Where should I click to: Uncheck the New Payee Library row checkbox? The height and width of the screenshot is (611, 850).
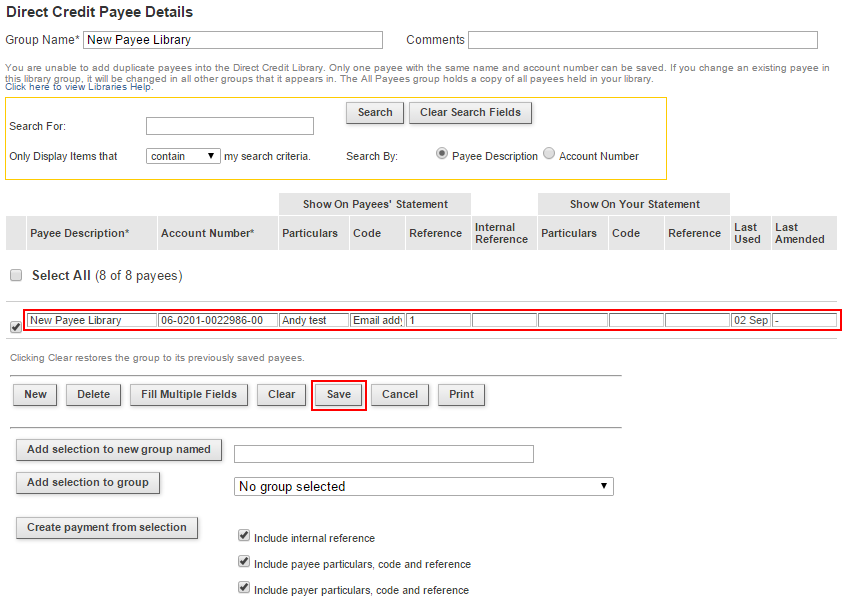tap(15, 327)
